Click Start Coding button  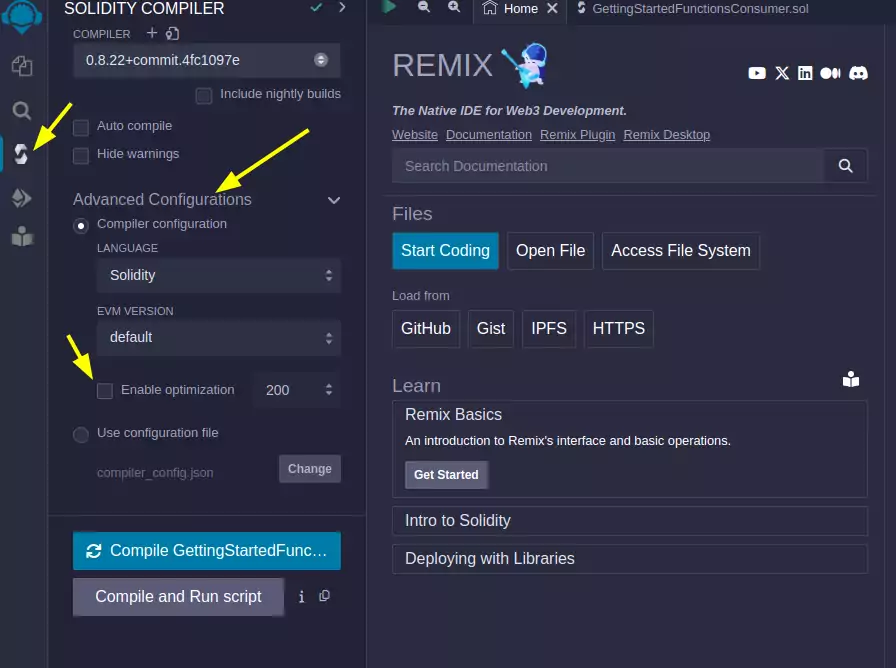tap(445, 250)
